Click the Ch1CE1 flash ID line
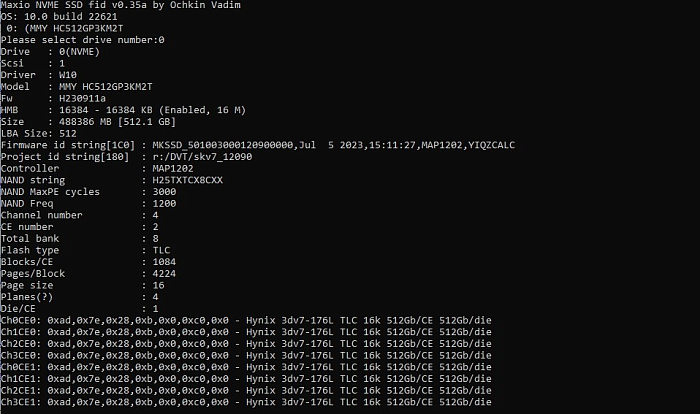 point(246,378)
